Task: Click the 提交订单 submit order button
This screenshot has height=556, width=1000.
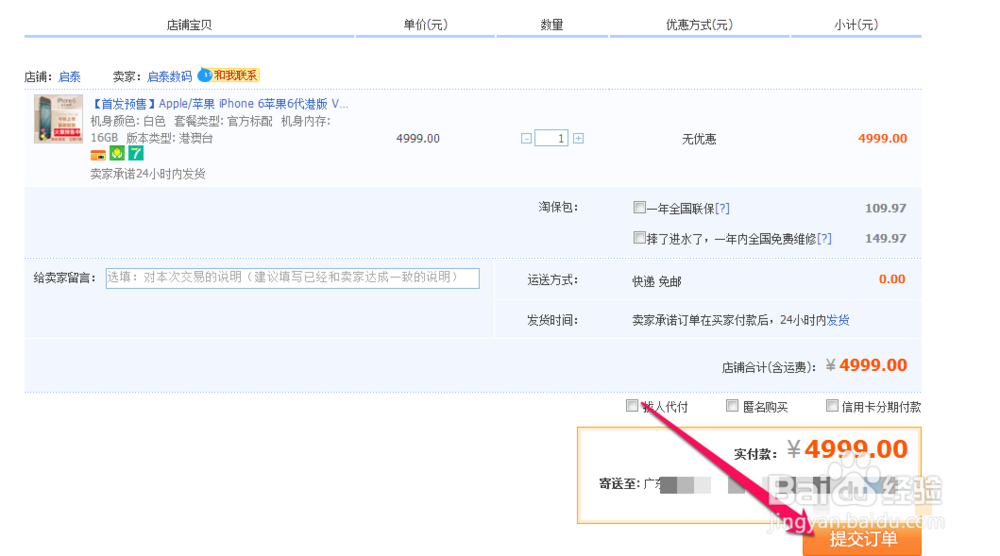Action: (x=862, y=539)
